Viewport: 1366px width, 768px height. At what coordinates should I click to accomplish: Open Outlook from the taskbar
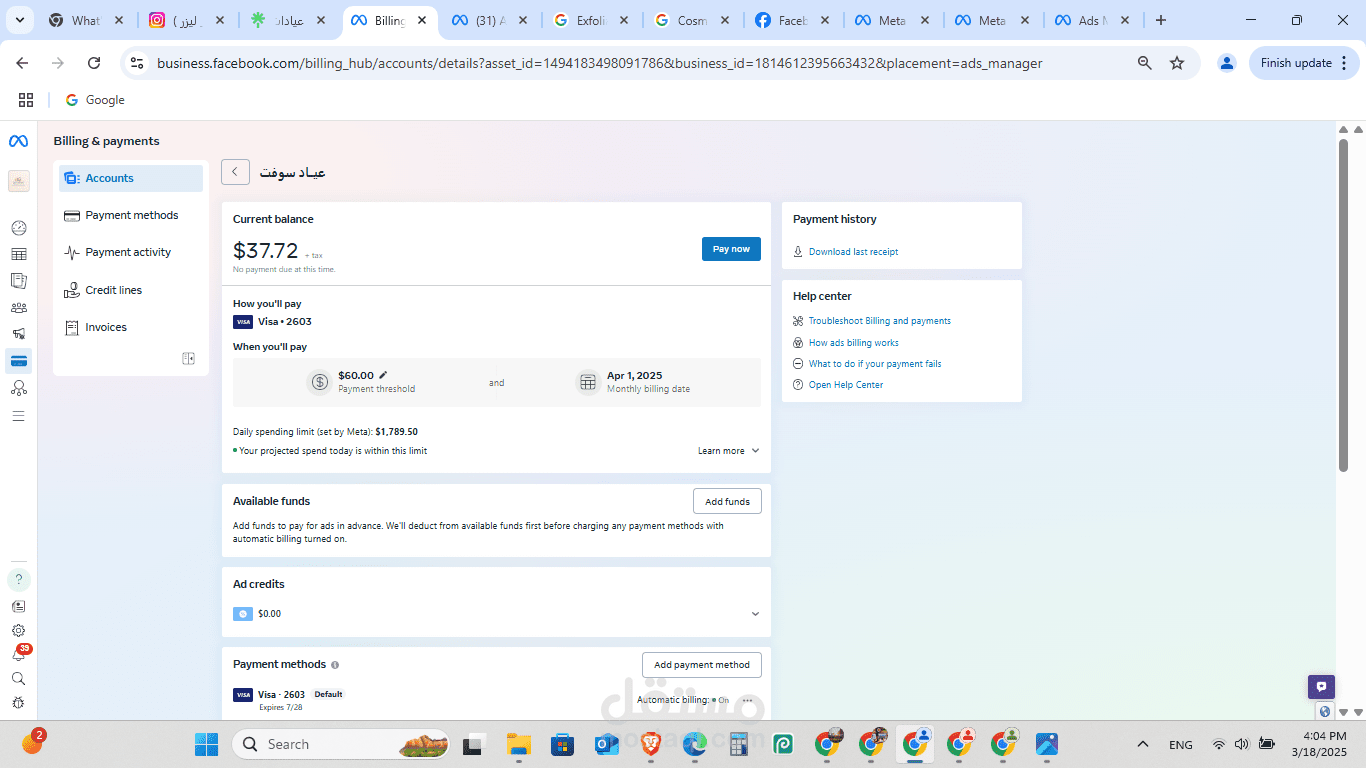click(x=607, y=744)
